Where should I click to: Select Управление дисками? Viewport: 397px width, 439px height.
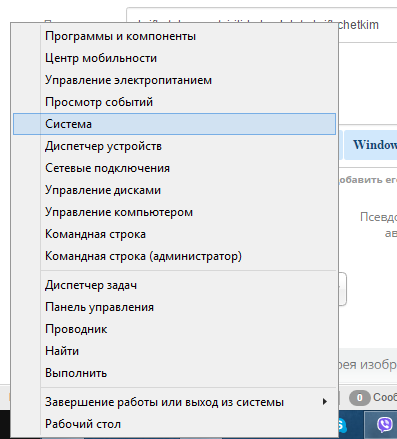[x=174, y=190]
